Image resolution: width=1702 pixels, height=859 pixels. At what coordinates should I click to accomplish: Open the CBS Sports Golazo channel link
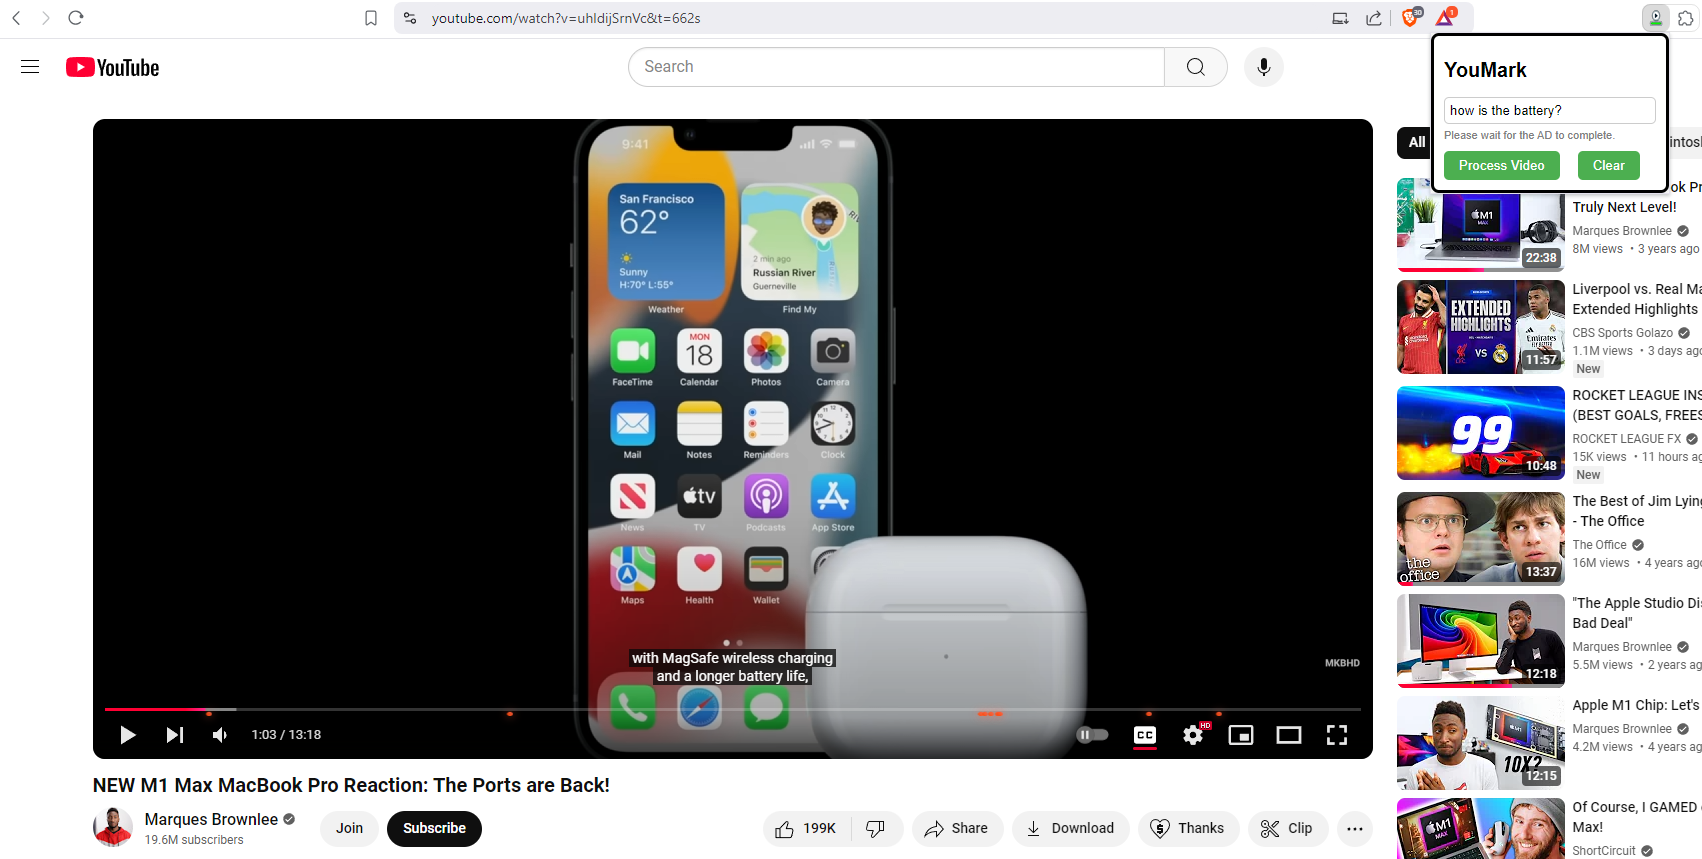click(x=1622, y=333)
